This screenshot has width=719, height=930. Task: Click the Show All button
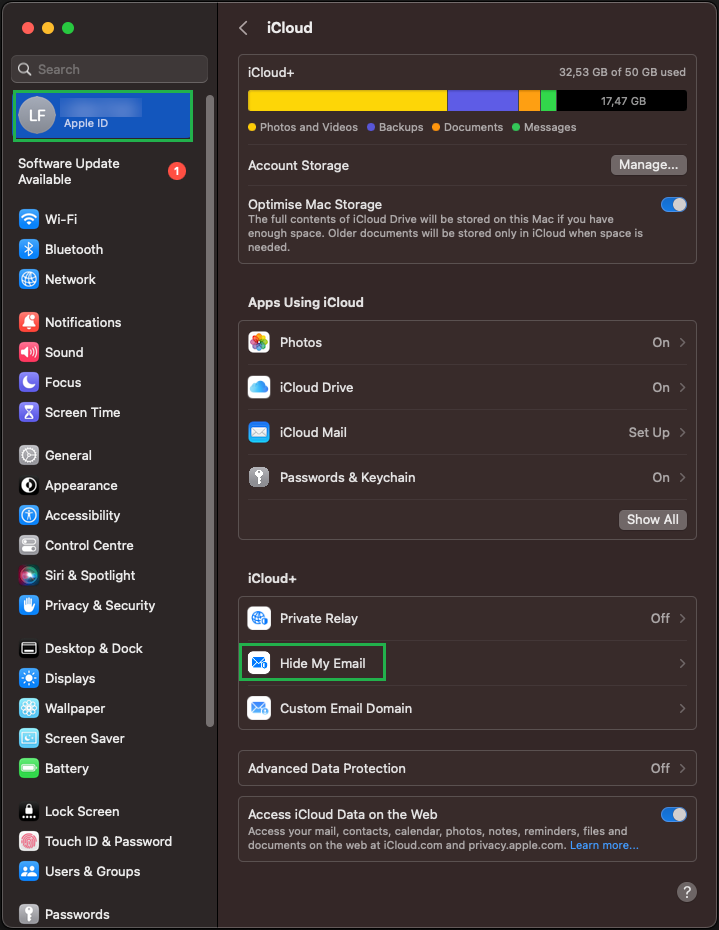click(x=653, y=520)
